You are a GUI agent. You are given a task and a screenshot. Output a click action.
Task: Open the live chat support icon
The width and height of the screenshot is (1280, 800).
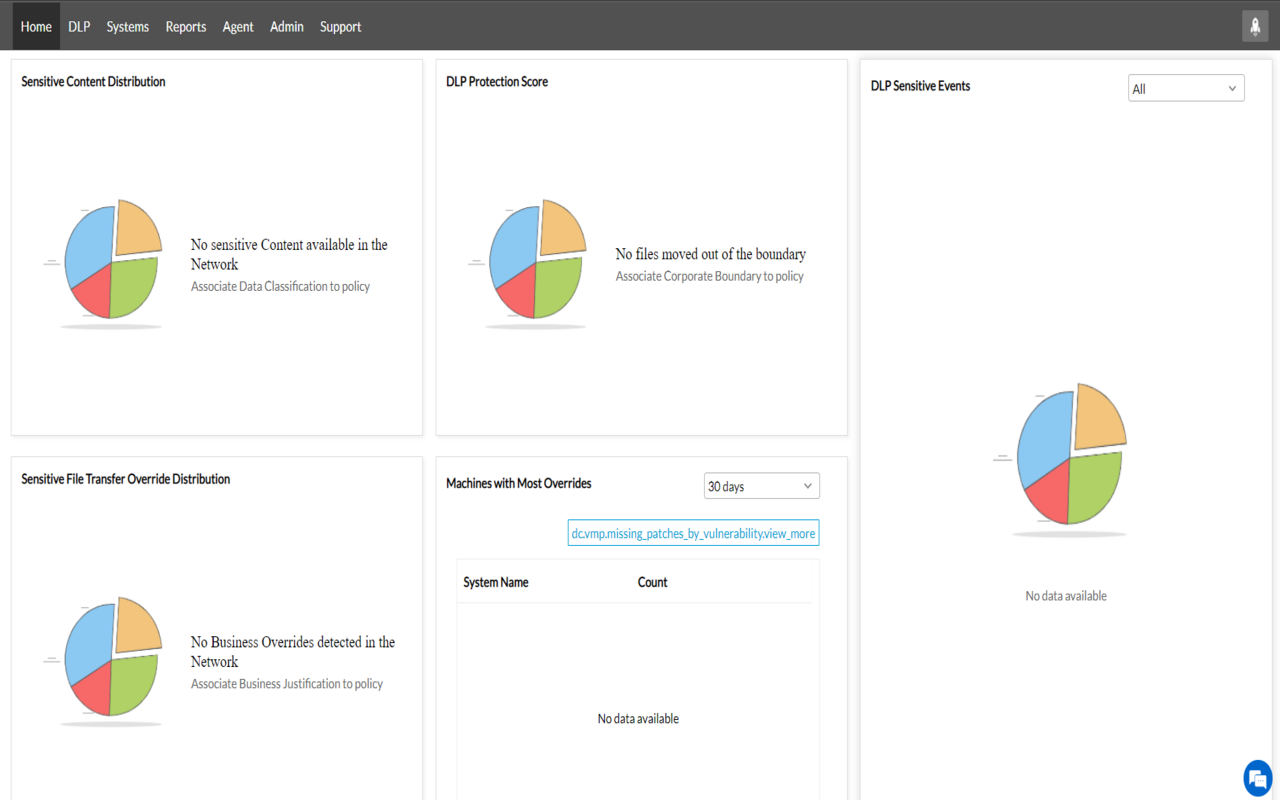click(x=1257, y=777)
